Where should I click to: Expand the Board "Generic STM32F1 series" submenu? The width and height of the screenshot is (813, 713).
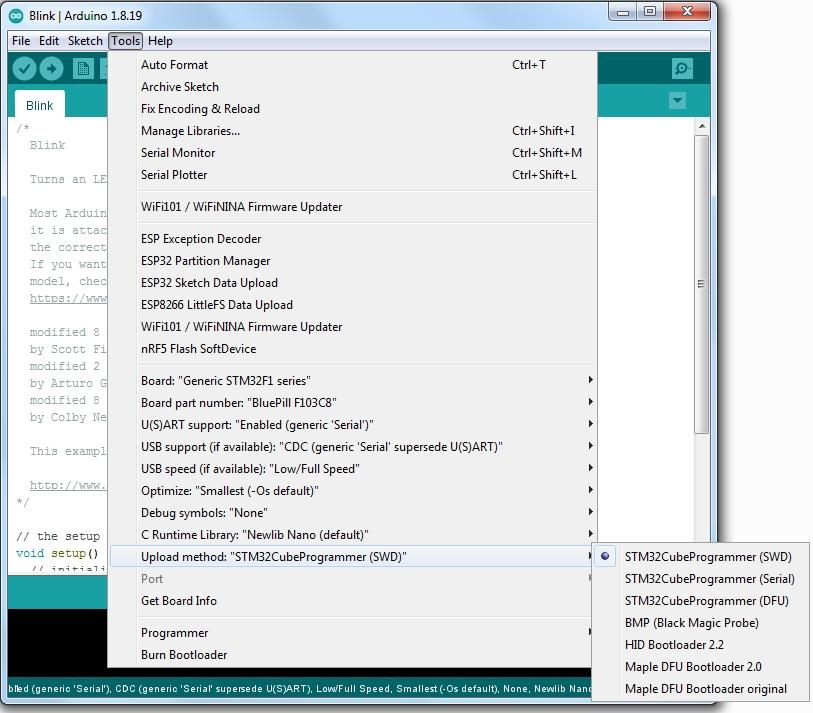[353, 381]
